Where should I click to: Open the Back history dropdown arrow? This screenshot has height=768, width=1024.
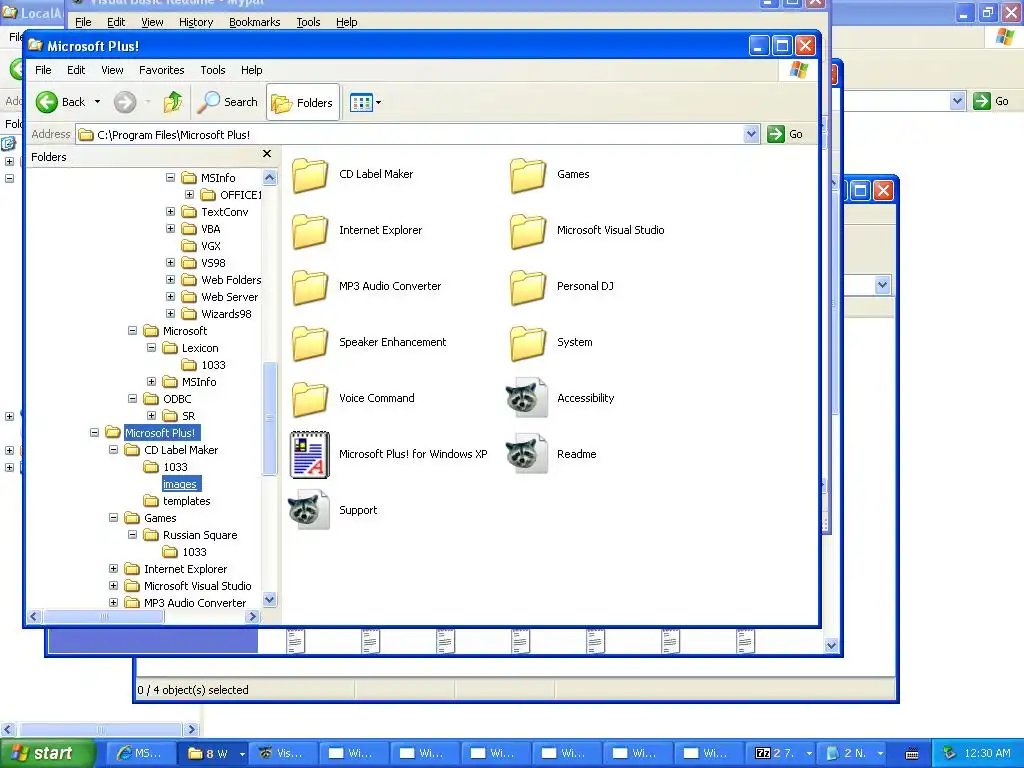tap(97, 102)
